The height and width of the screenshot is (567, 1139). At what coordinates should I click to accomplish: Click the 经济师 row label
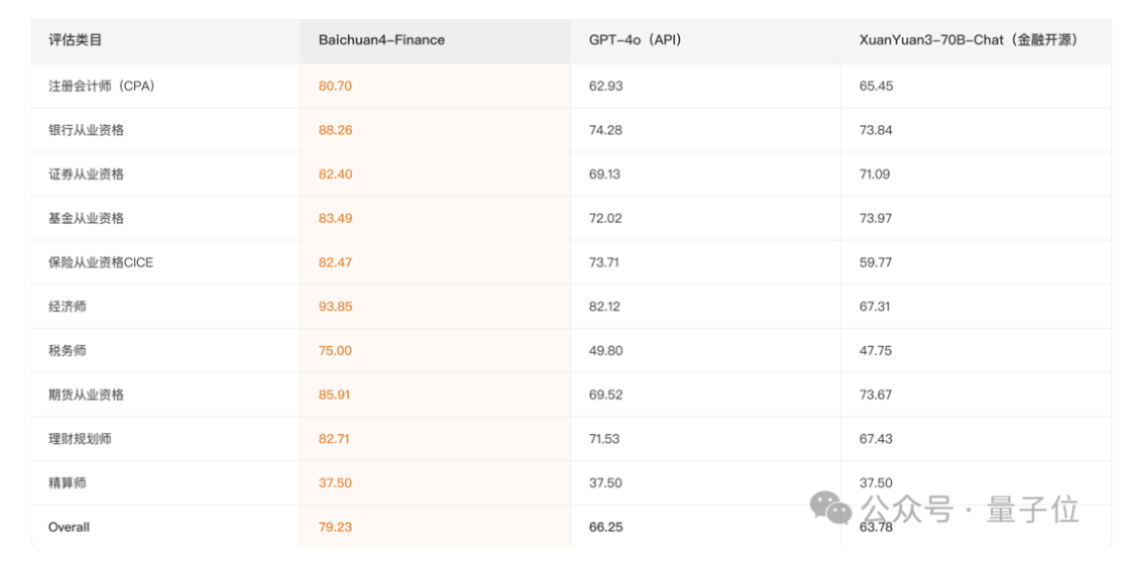67,306
